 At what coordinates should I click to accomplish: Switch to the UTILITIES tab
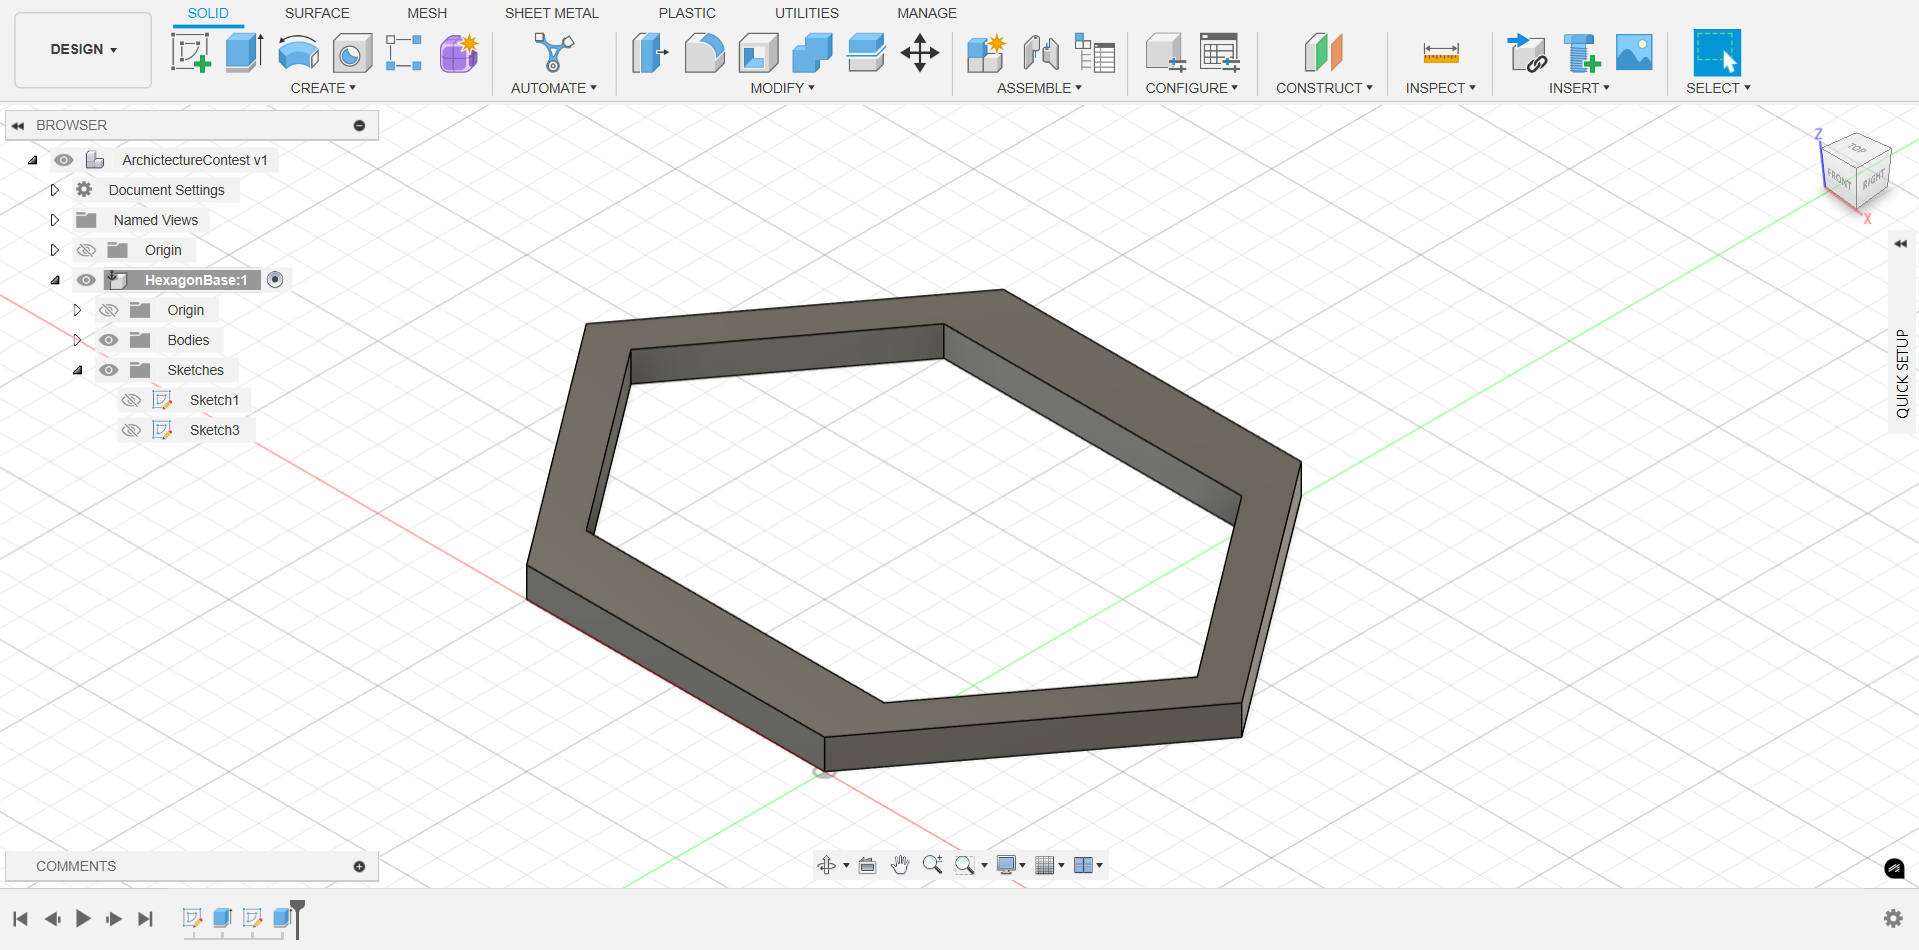[807, 13]
